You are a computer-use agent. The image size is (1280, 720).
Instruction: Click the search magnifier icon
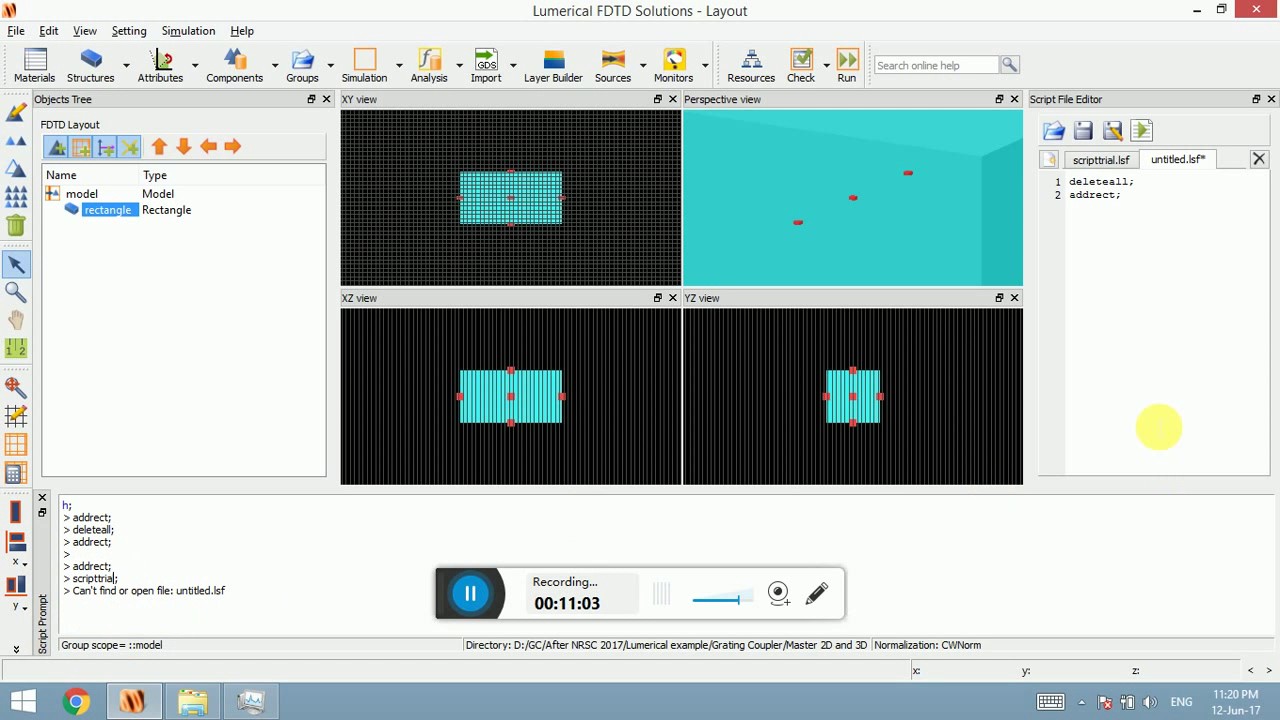point(1009,65)
